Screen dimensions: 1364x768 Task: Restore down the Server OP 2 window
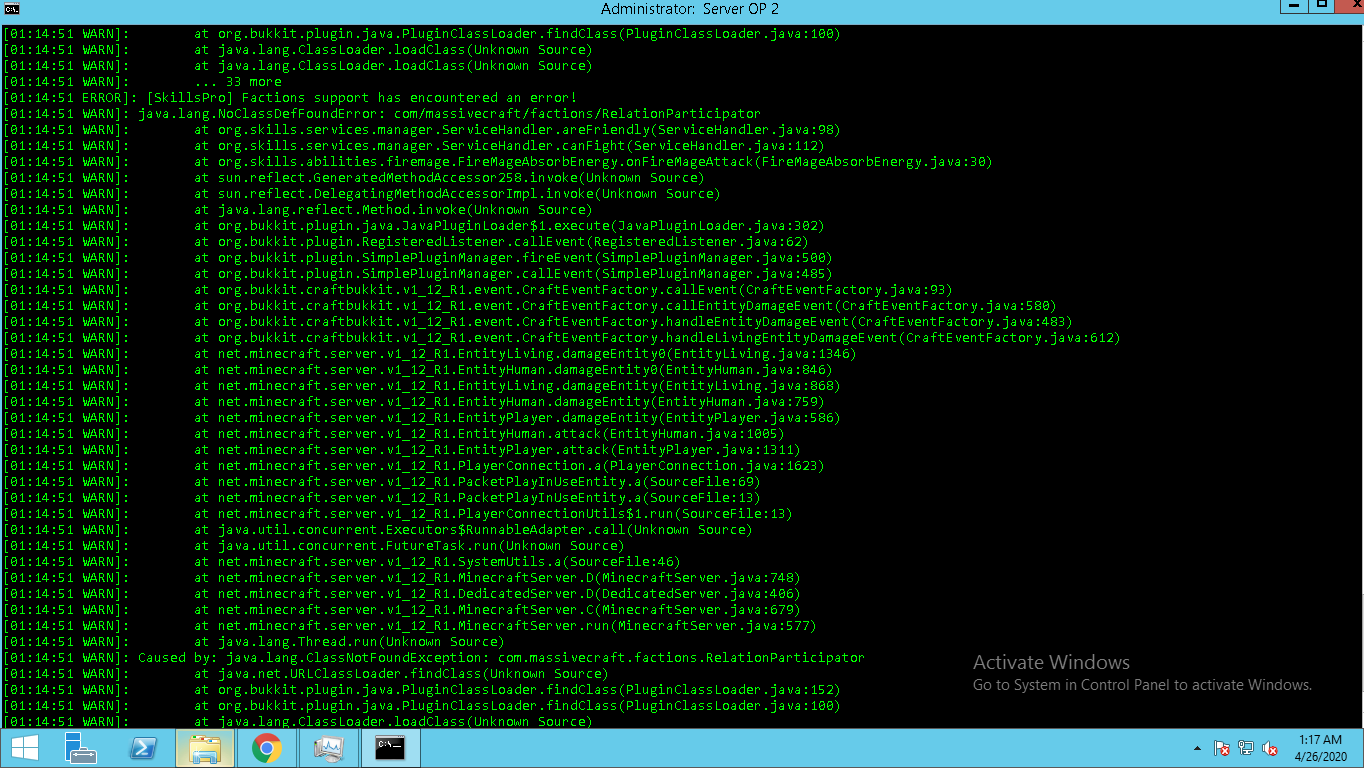point(1320,7)
